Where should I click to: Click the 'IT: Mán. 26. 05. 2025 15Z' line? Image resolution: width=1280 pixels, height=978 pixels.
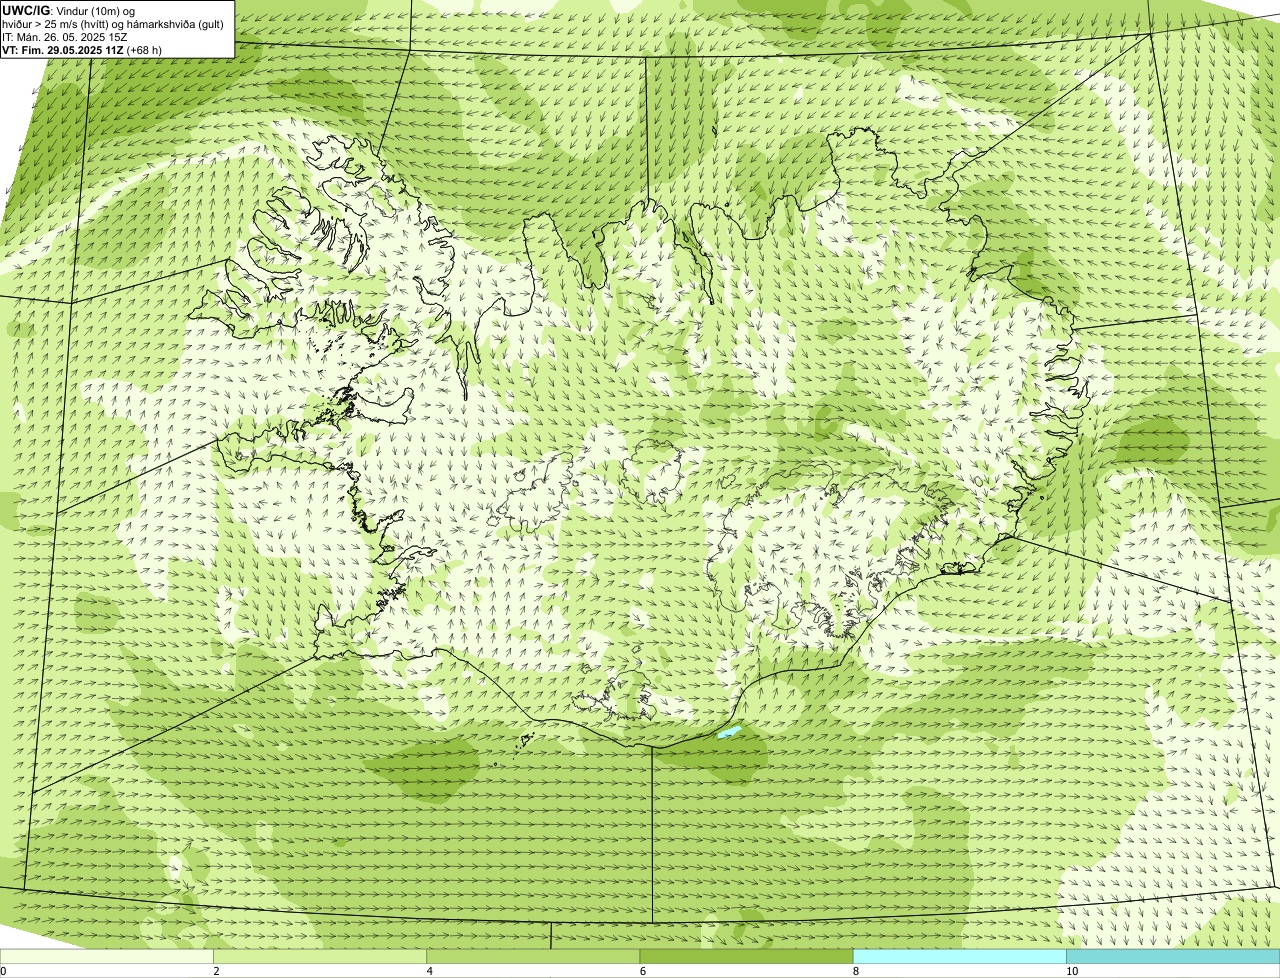(x=65, y=36)
